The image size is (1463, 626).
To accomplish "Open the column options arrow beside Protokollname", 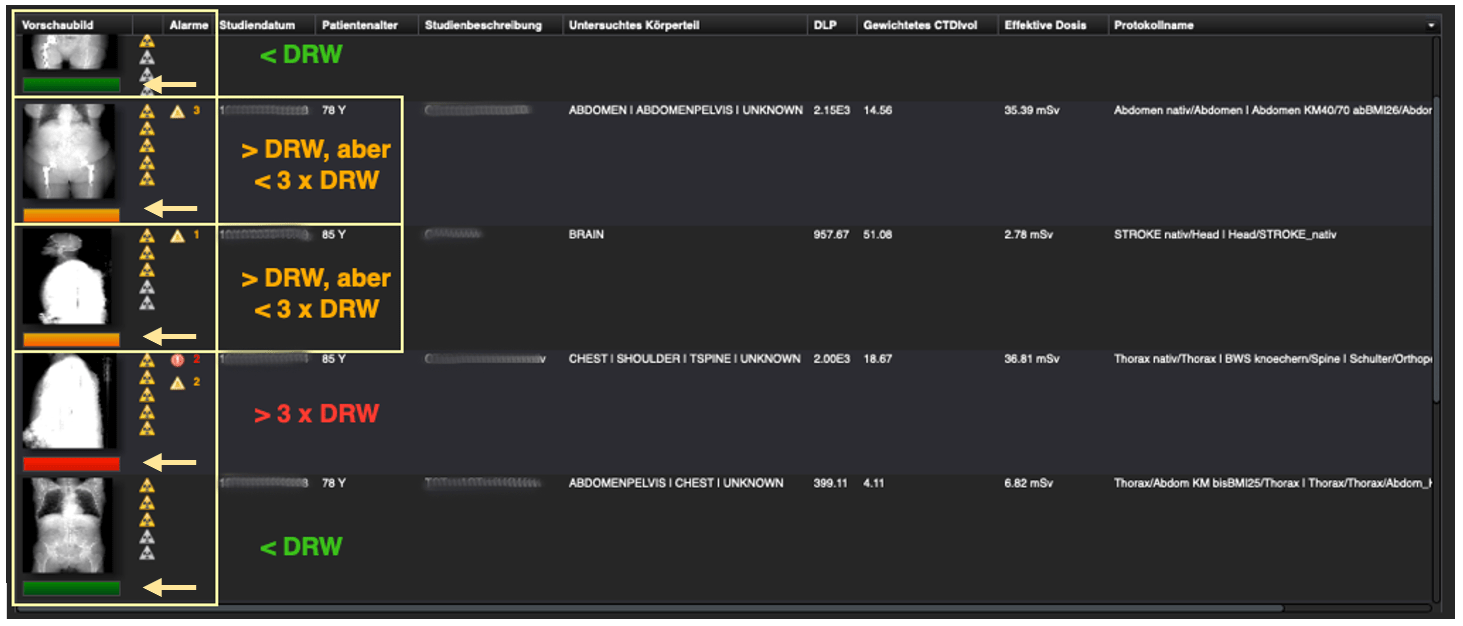I will point(1431,25).
